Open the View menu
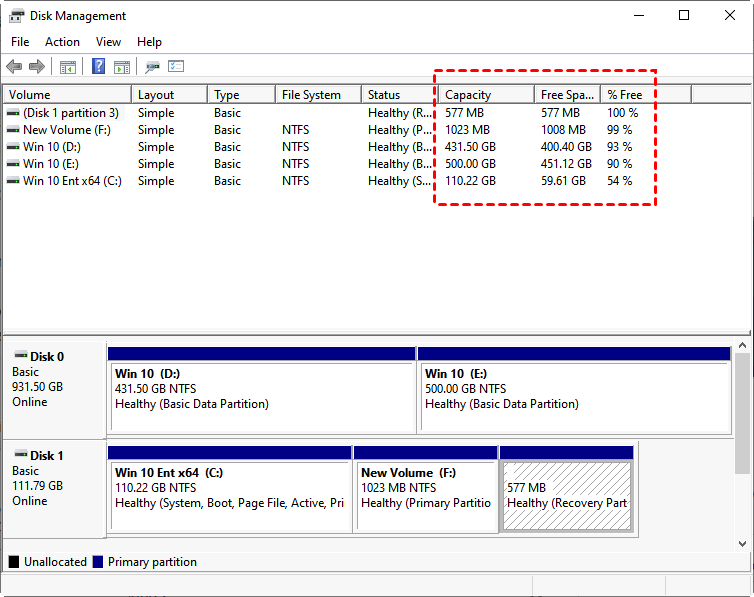Screen dimensions: 754x597 108,42
